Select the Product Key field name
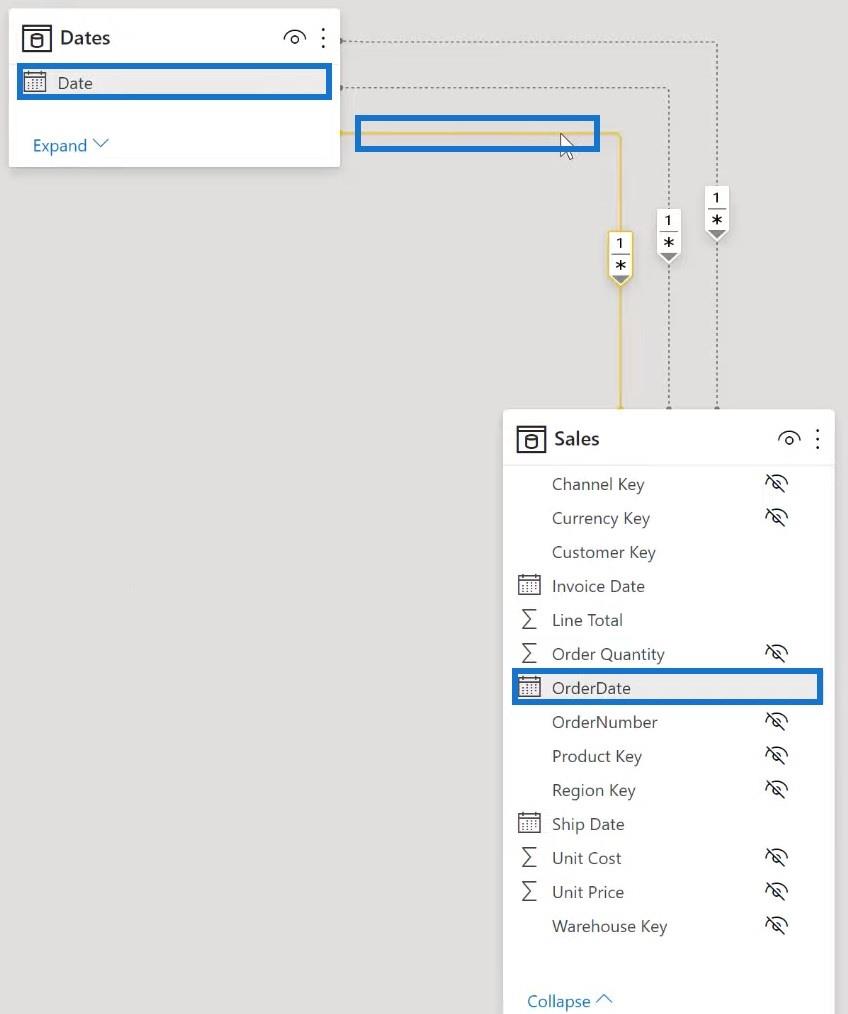 point(596,756)
